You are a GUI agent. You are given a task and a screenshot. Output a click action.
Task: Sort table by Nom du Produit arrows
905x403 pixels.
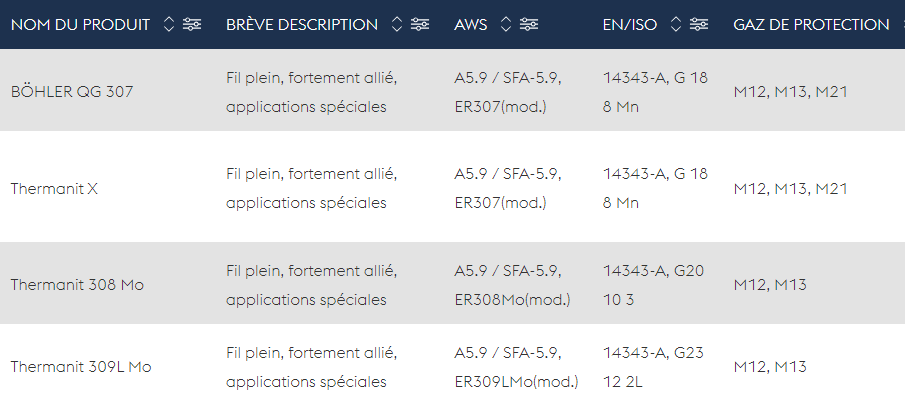pos(169,24)
